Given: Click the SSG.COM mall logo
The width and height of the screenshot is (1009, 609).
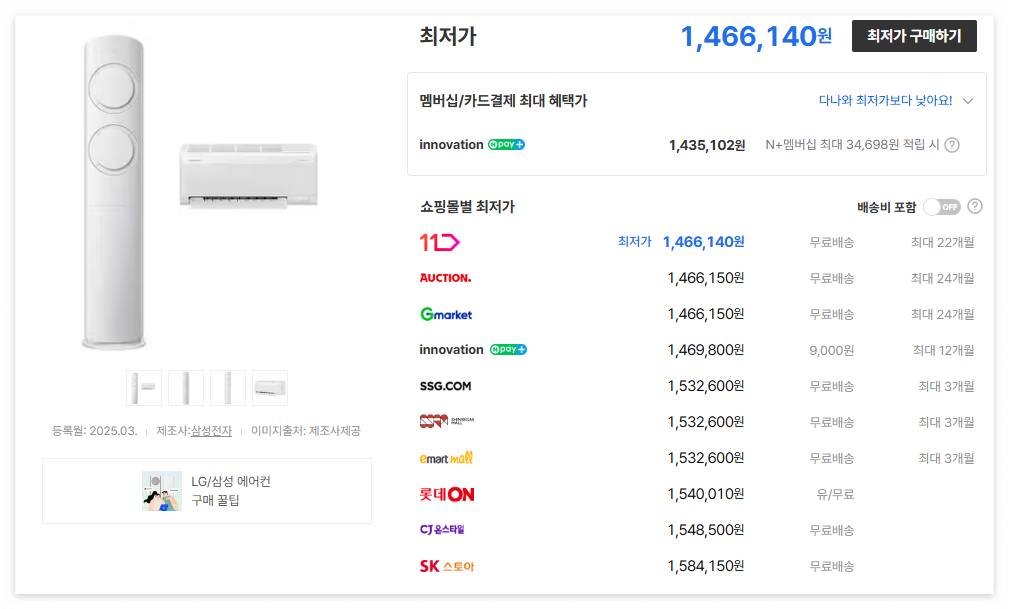Looking at the screenshot, I should (446, 385).
